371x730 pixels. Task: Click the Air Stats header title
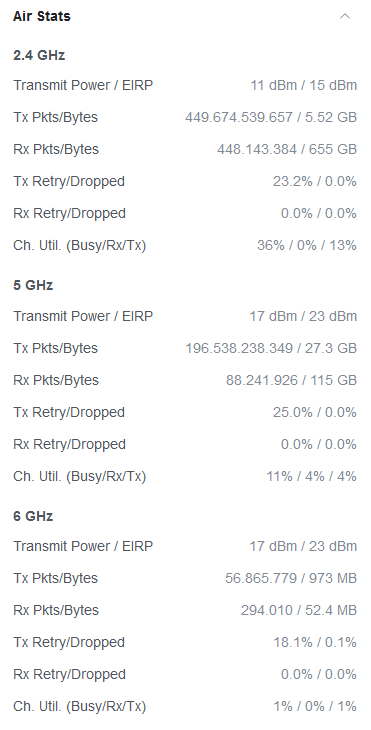tap(42, 16)
